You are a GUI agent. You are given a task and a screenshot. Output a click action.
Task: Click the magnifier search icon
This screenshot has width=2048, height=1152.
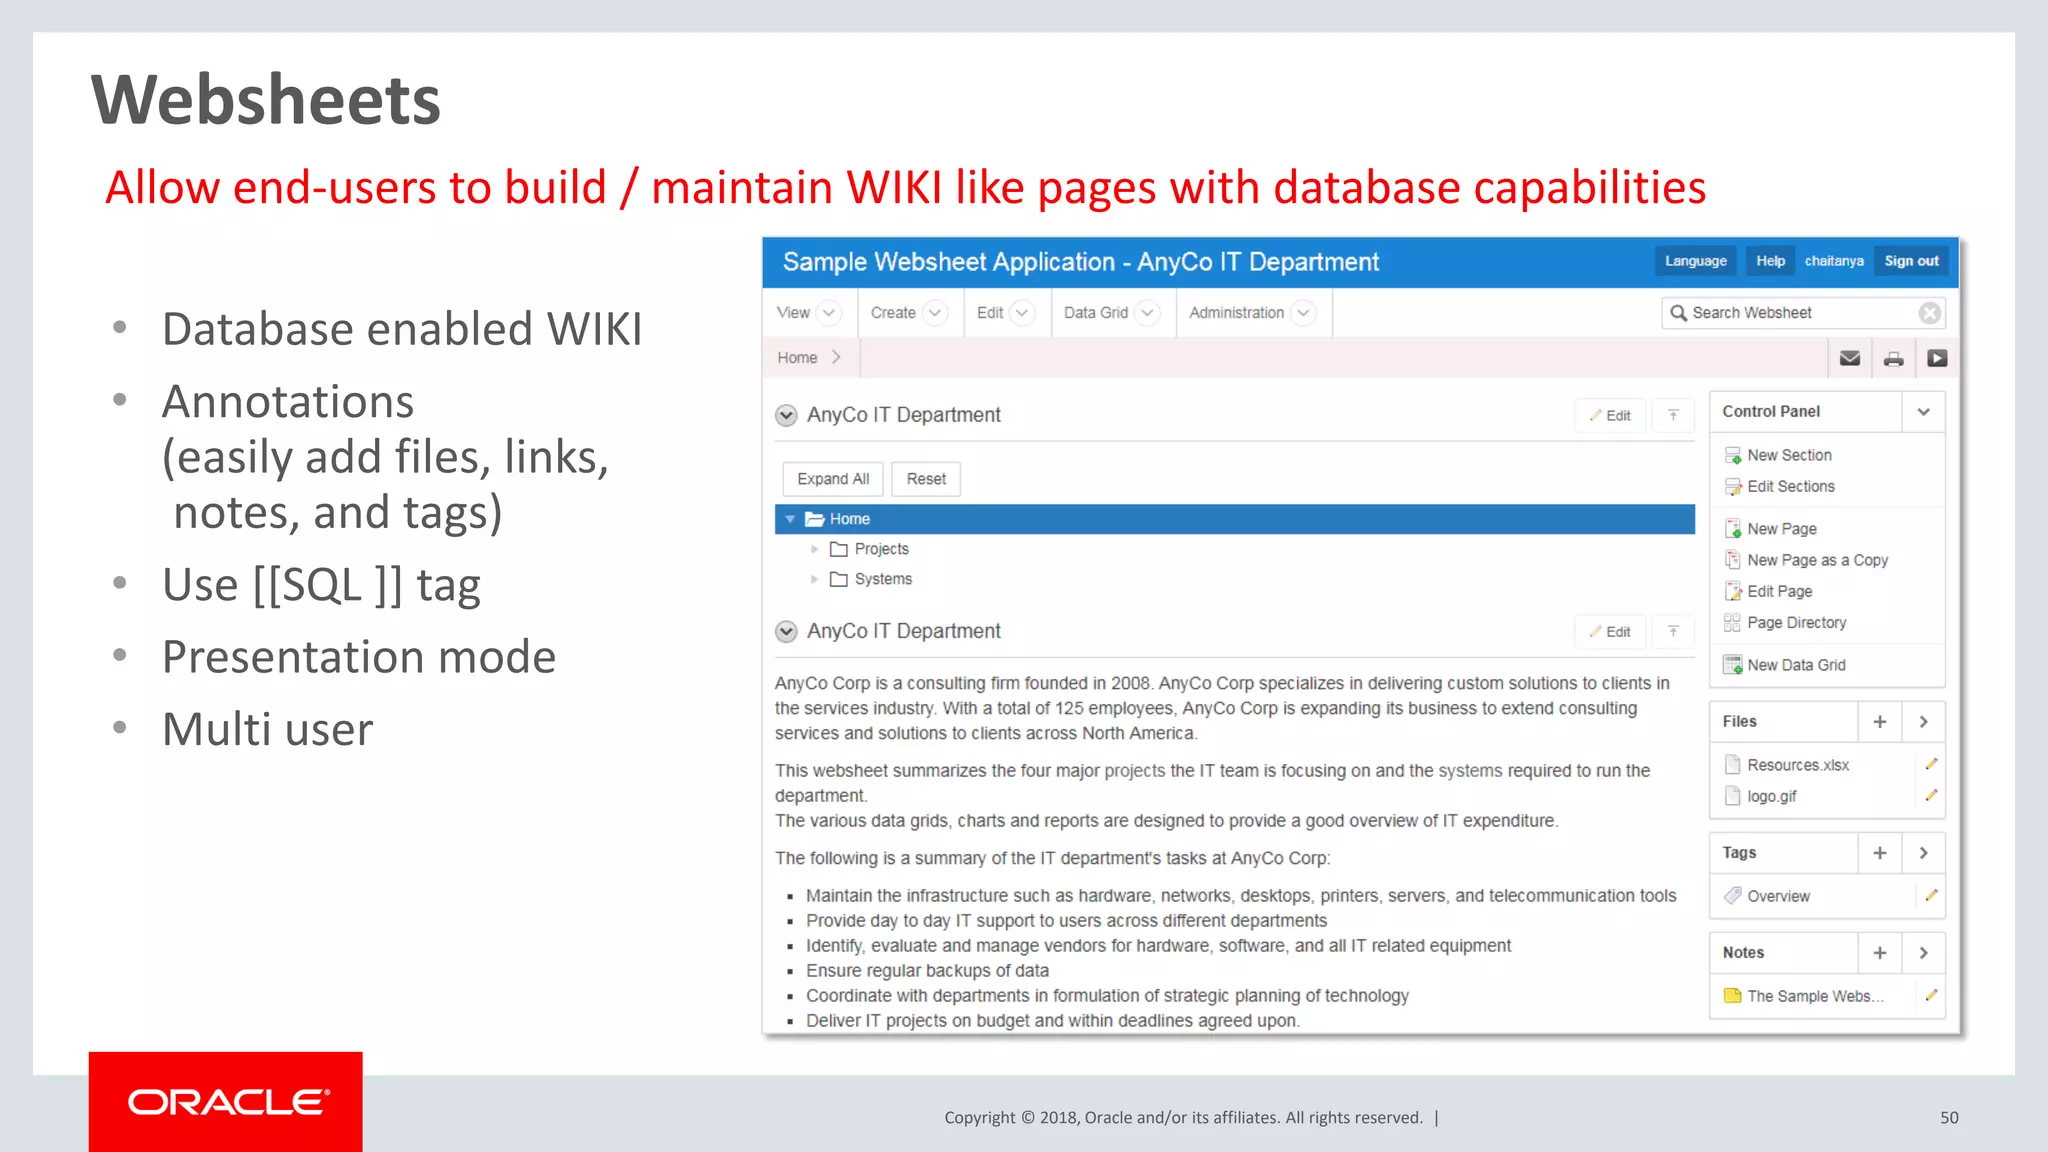point(1678,313)
